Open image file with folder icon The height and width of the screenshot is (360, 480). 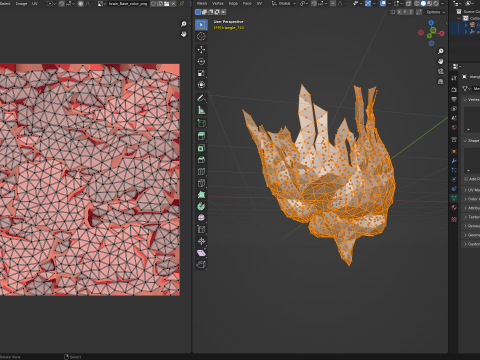166,4
